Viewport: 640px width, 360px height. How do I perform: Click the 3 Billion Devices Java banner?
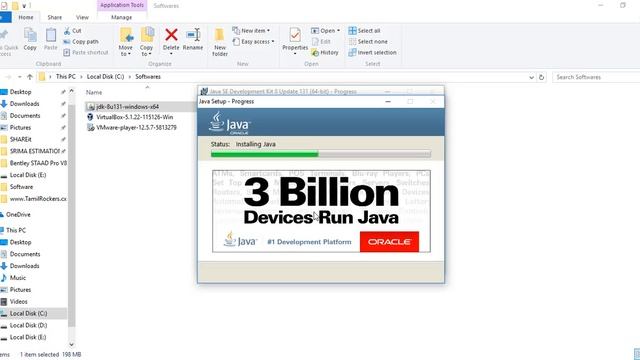tap(321, 211)
